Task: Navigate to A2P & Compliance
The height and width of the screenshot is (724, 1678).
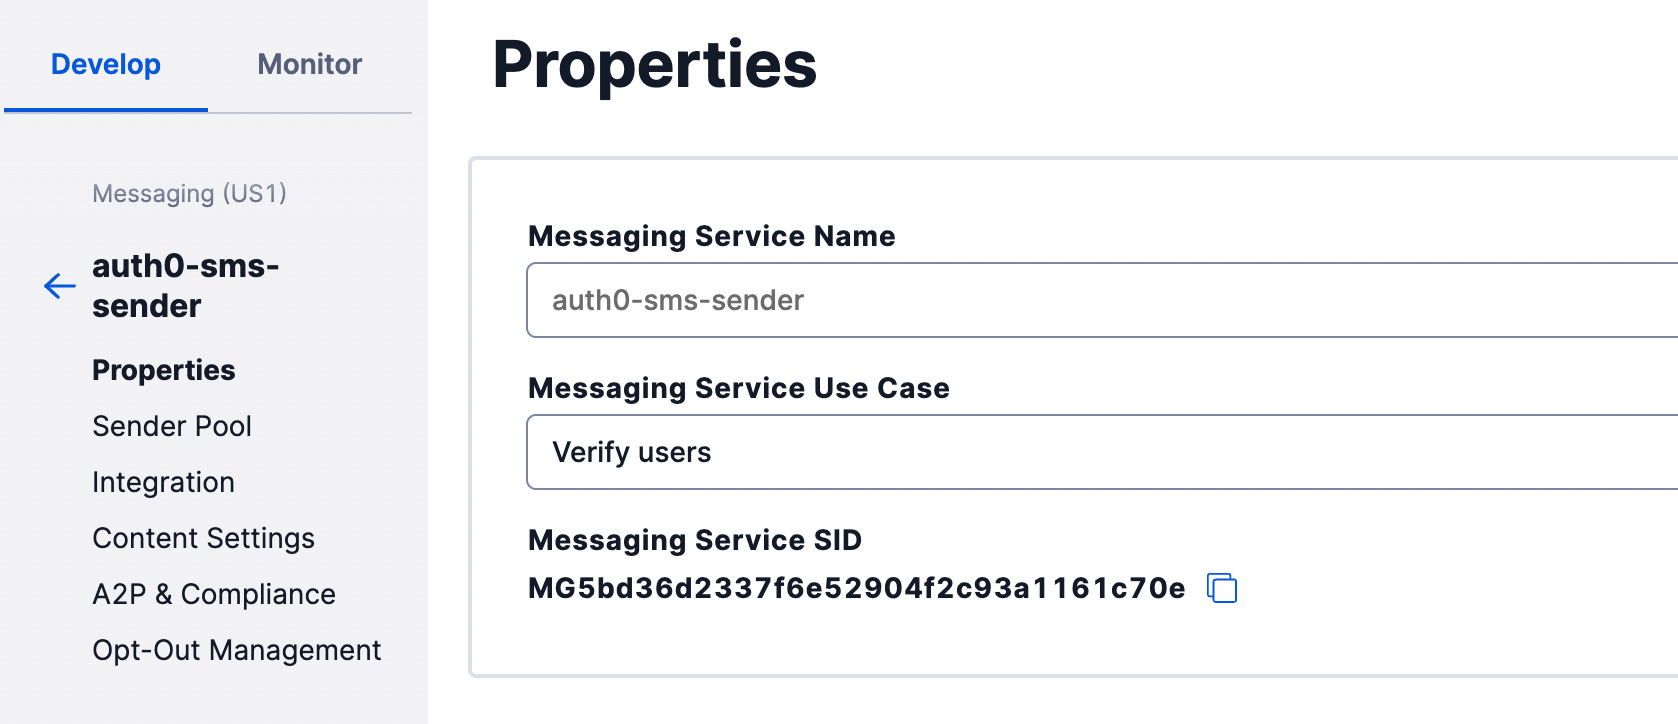Action: coord(214,594)
